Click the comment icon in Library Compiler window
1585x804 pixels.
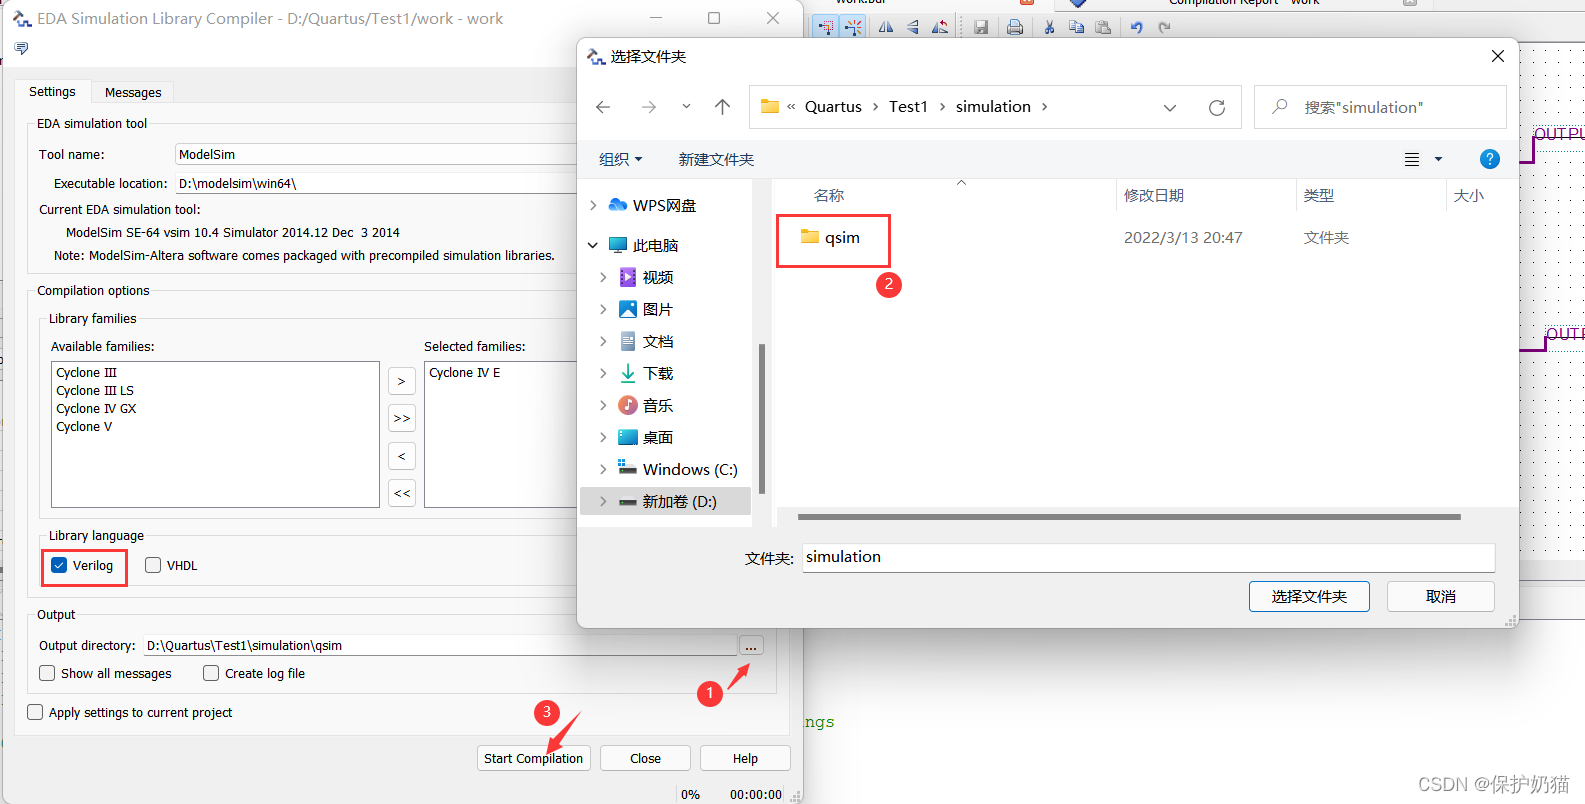point(22,48)
